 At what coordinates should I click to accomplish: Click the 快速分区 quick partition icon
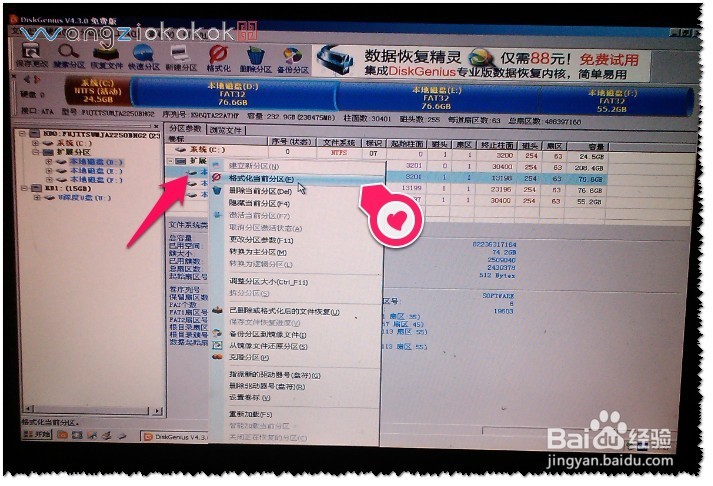143,58
